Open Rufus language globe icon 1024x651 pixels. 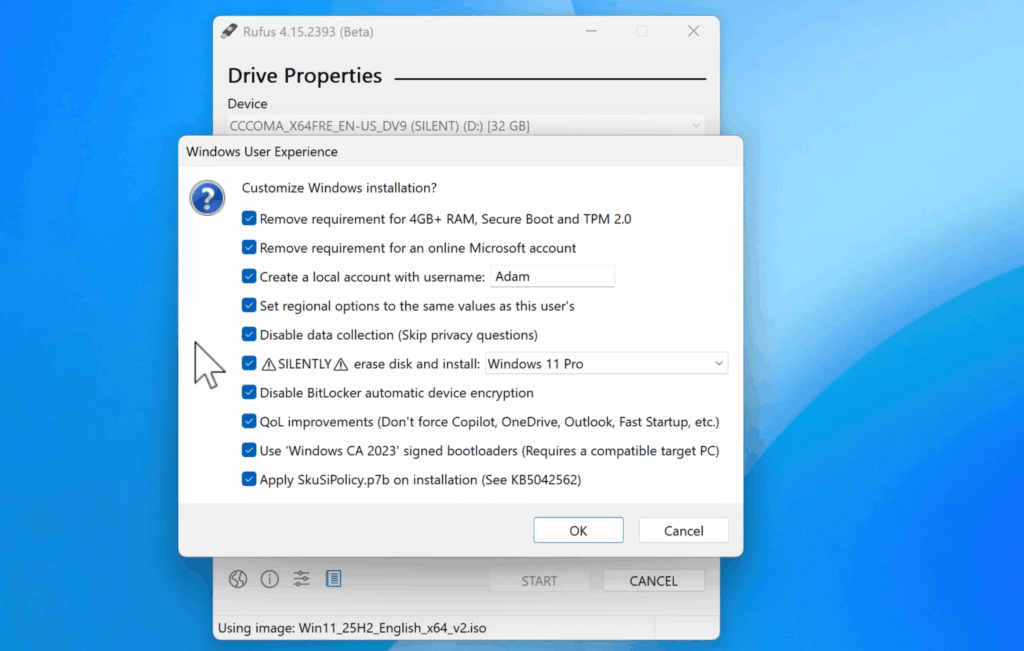238,579
